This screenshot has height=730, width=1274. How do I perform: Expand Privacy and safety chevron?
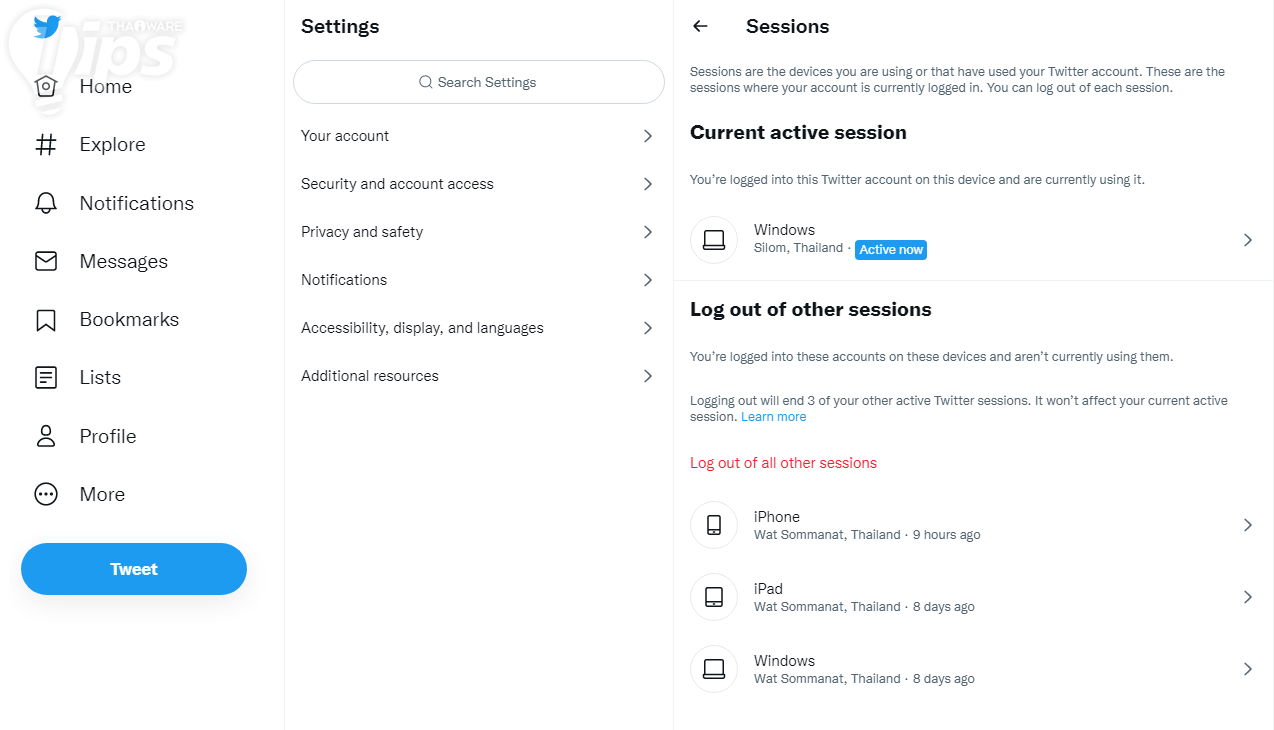648,232
